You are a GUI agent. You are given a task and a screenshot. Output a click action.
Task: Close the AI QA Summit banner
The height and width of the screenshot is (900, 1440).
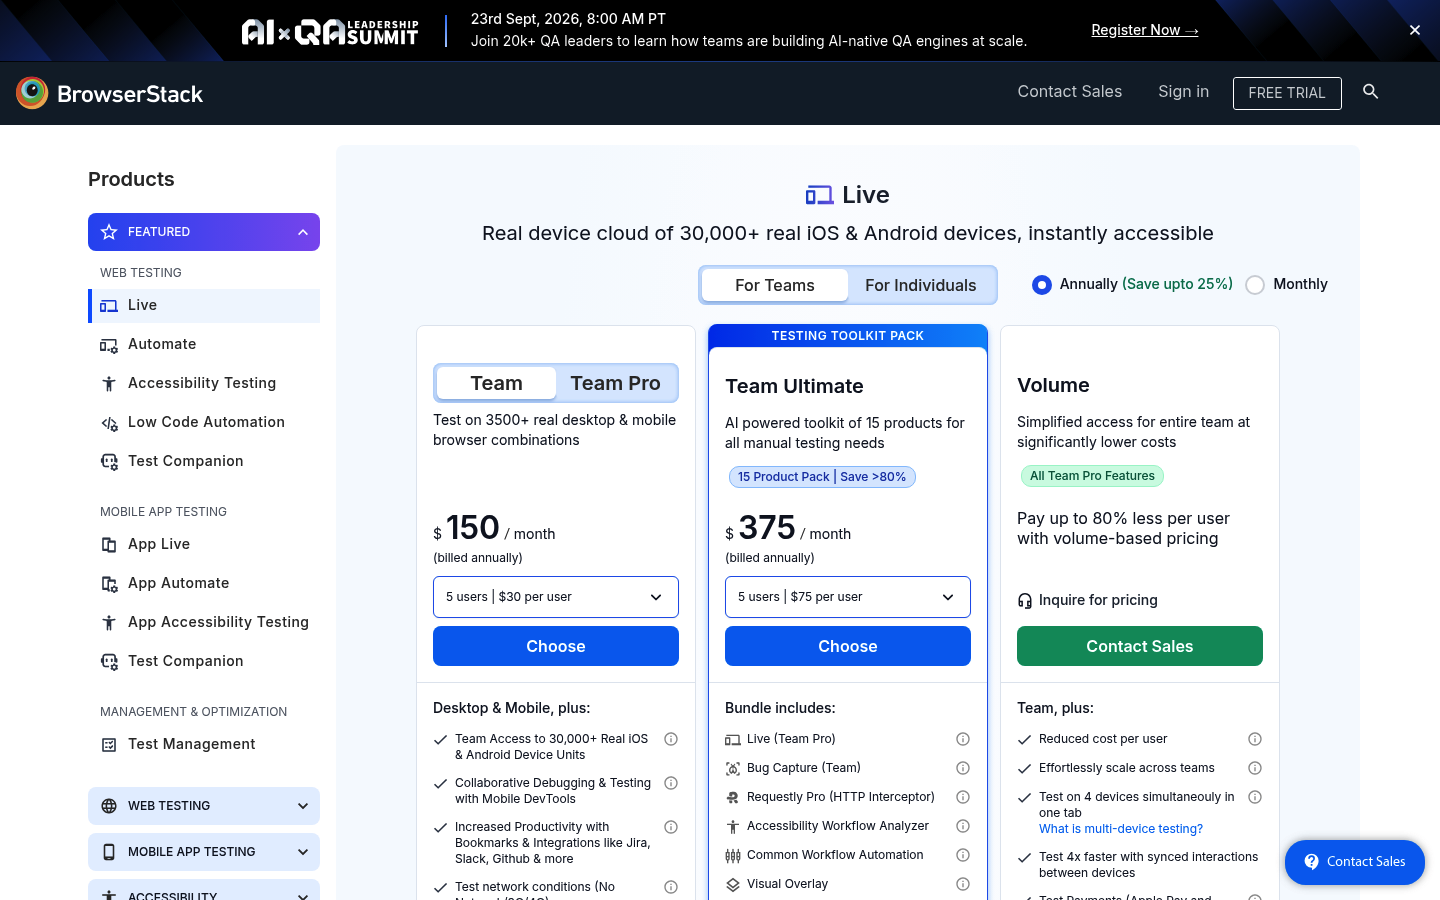[x=1415, y=30]
